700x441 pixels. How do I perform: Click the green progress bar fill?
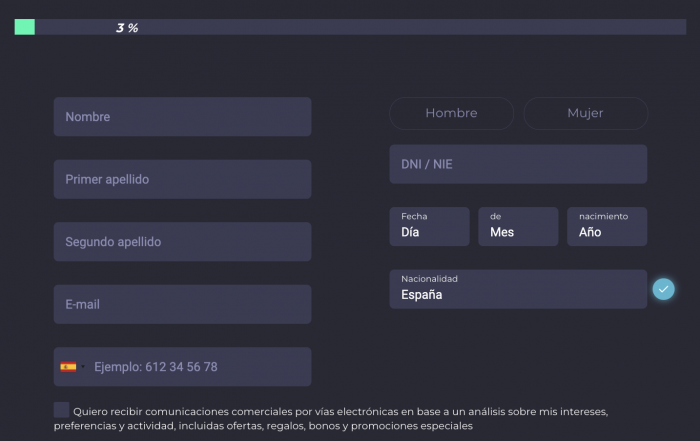(x=25, y=27)
